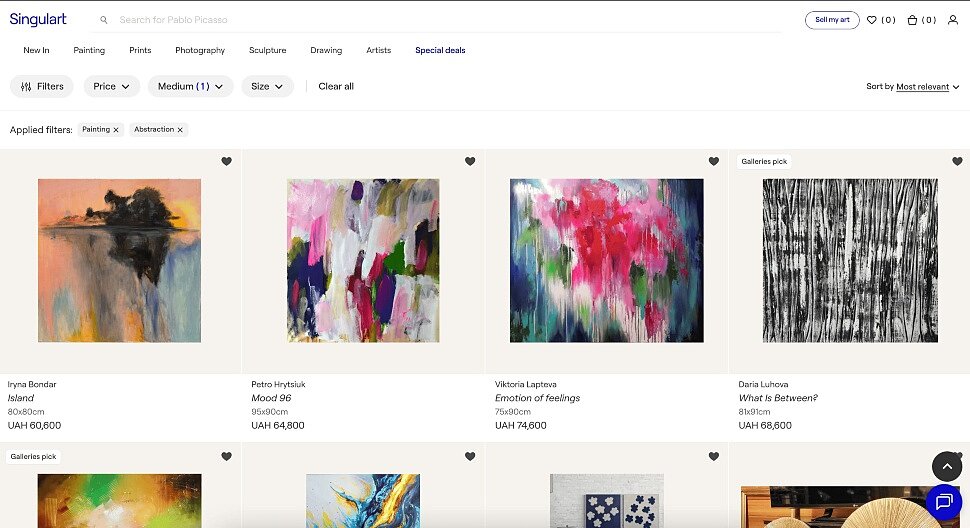Click the Sell my art button
The height and width of the screenshot is (528, 970).
point(832,20)
